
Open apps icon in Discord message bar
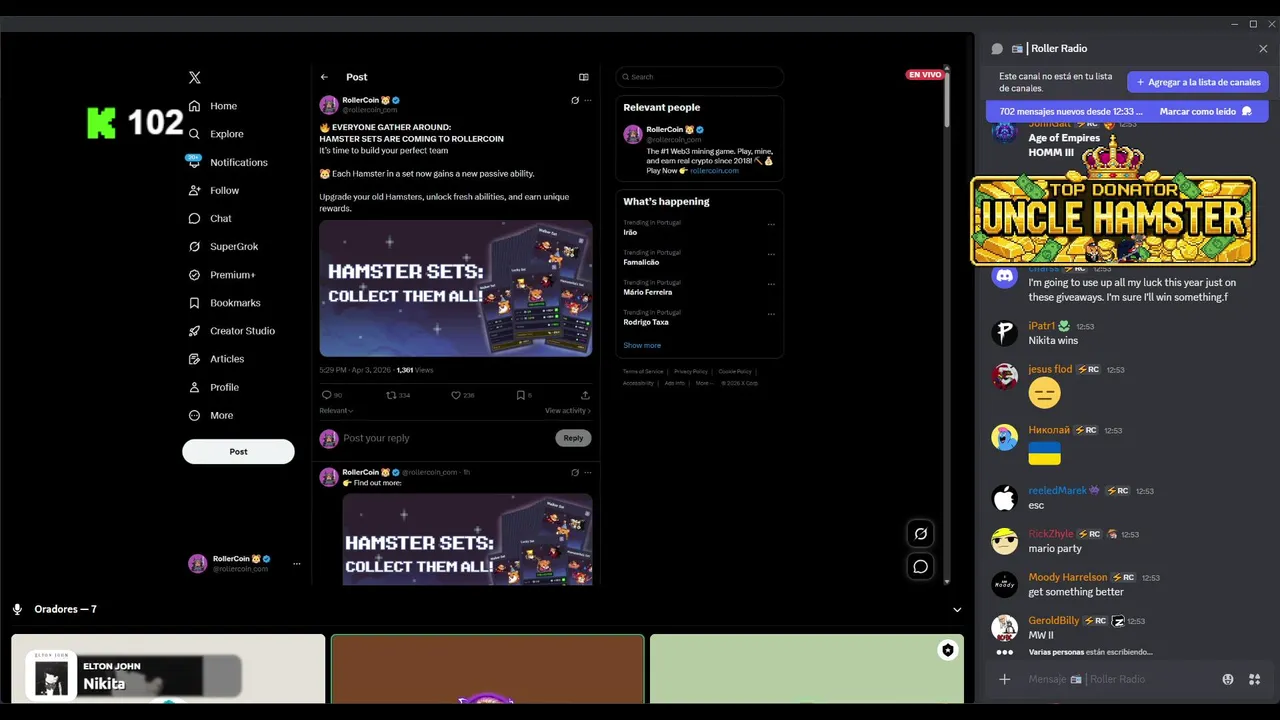coord(1254,680)
